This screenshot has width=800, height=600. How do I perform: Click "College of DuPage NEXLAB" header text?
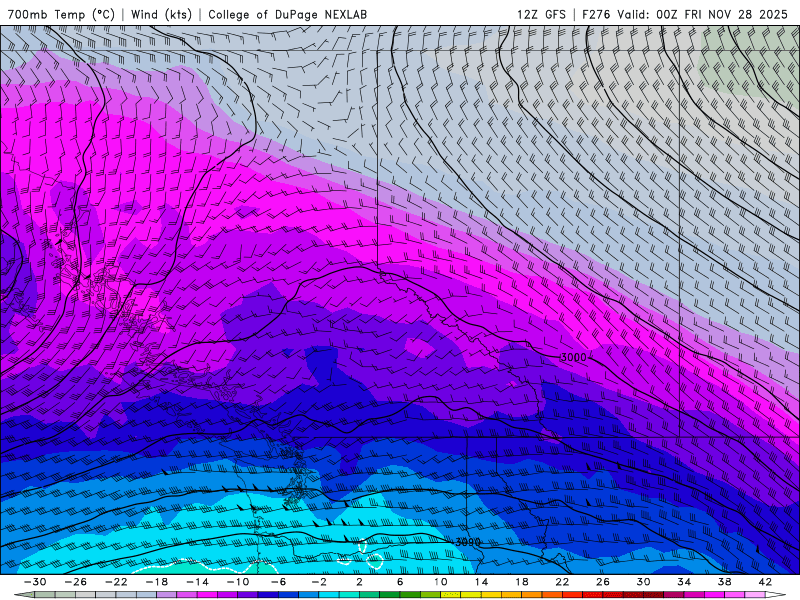click(x=287, y=15)
